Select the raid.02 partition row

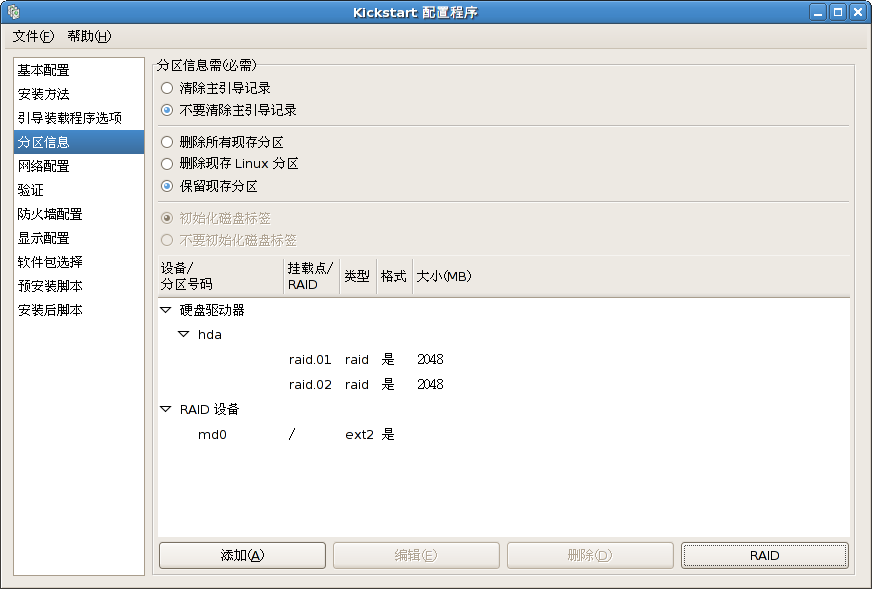click(x=504, y=384)
